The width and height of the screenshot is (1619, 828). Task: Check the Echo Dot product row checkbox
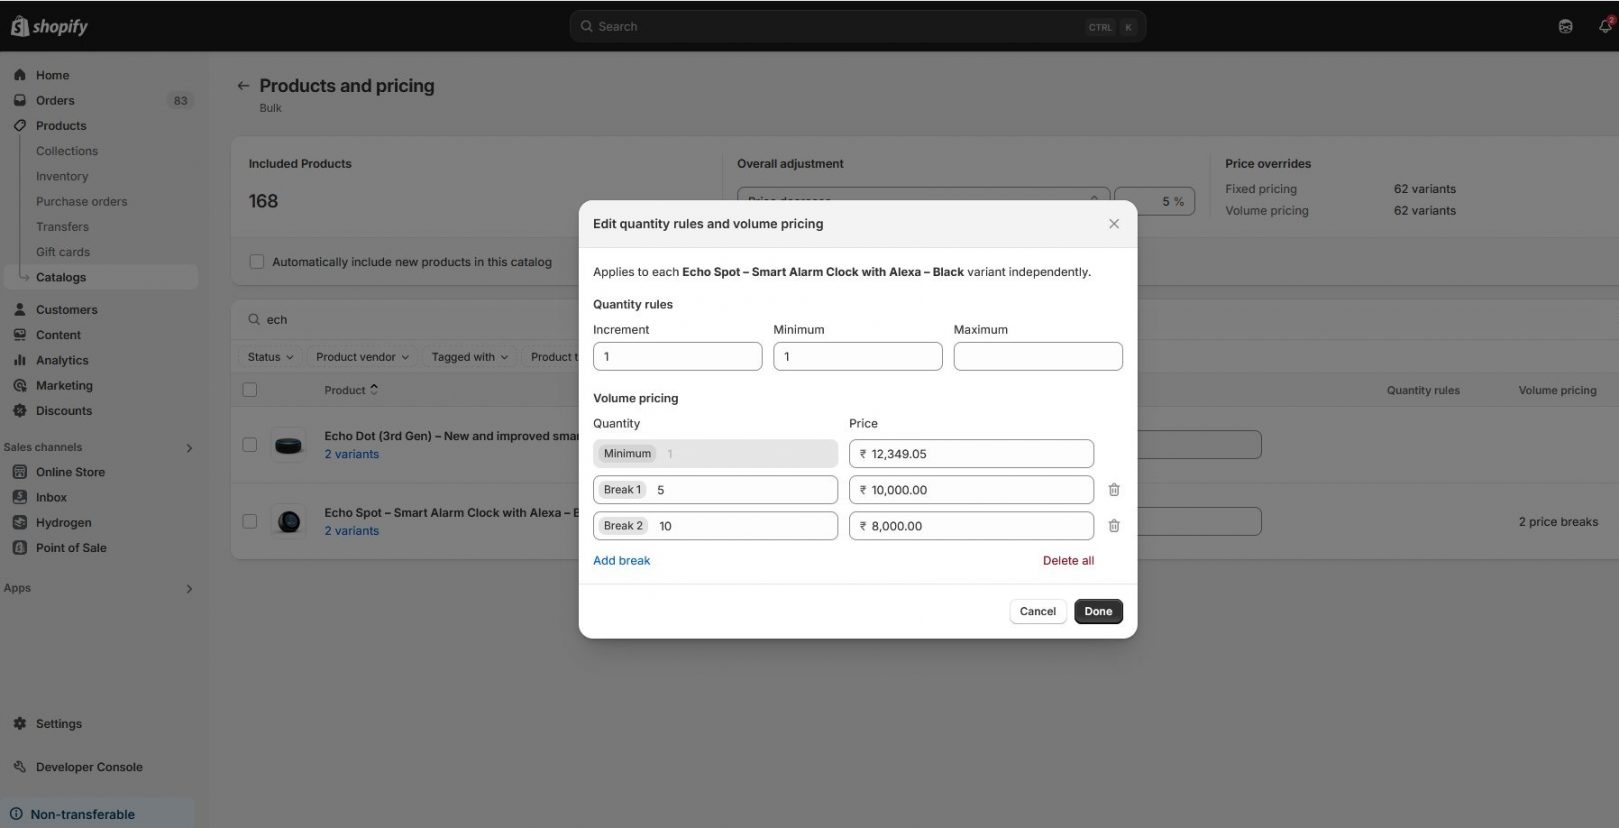click(x=250, y=445)
